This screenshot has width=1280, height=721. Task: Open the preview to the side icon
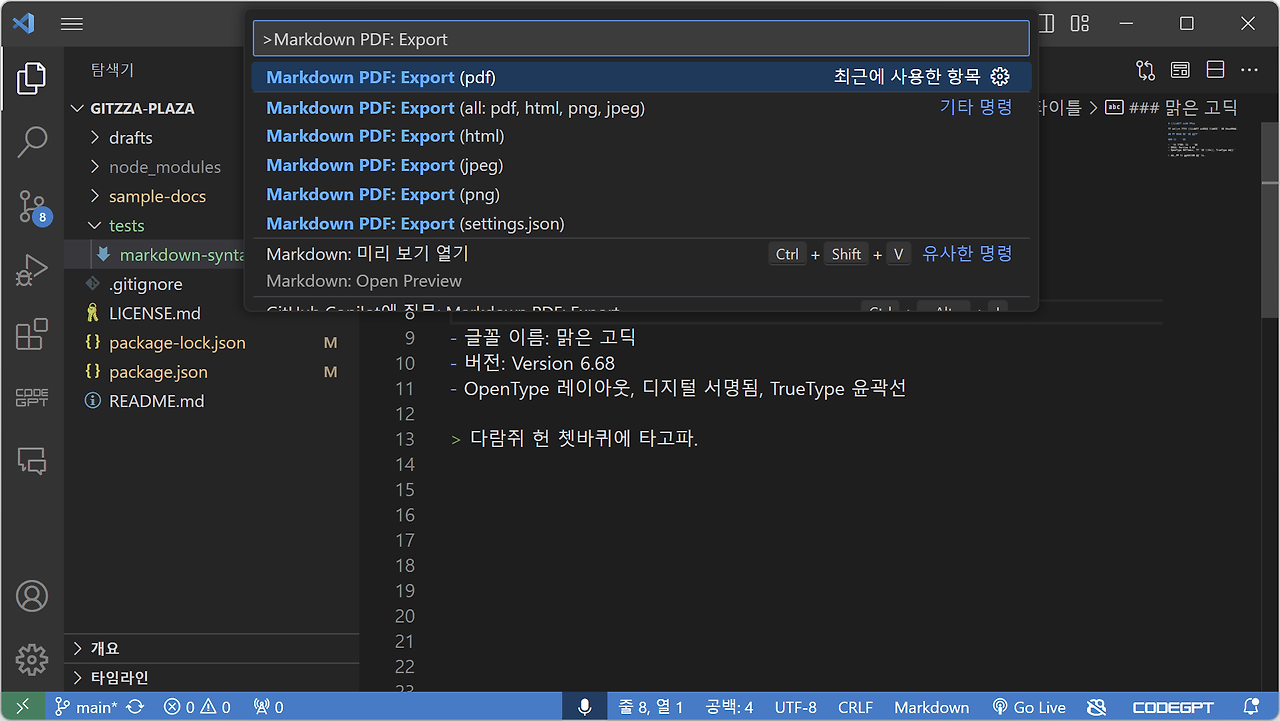coord(1180,70)
